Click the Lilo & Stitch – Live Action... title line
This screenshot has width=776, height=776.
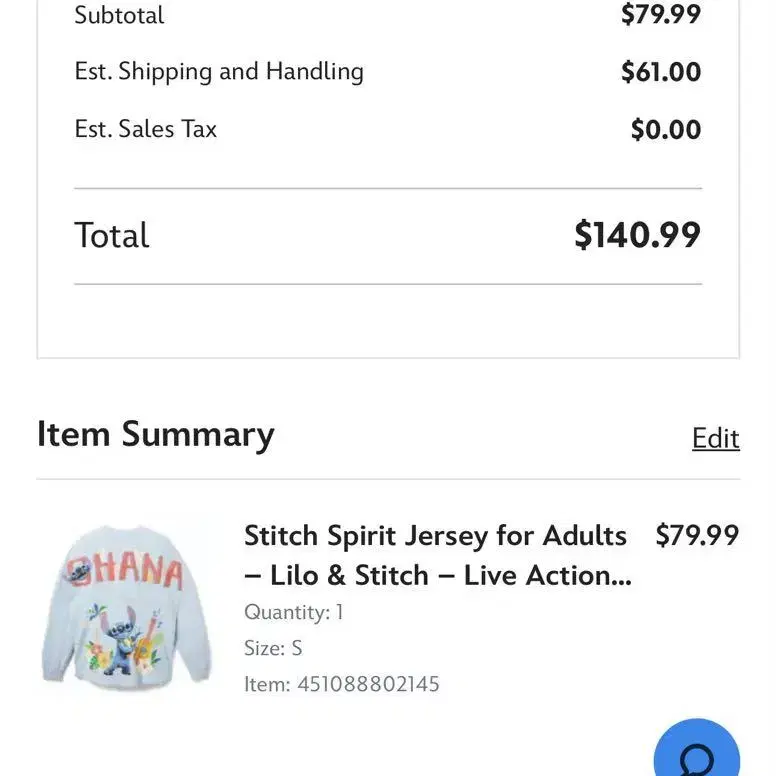click(x=437, y=576)
